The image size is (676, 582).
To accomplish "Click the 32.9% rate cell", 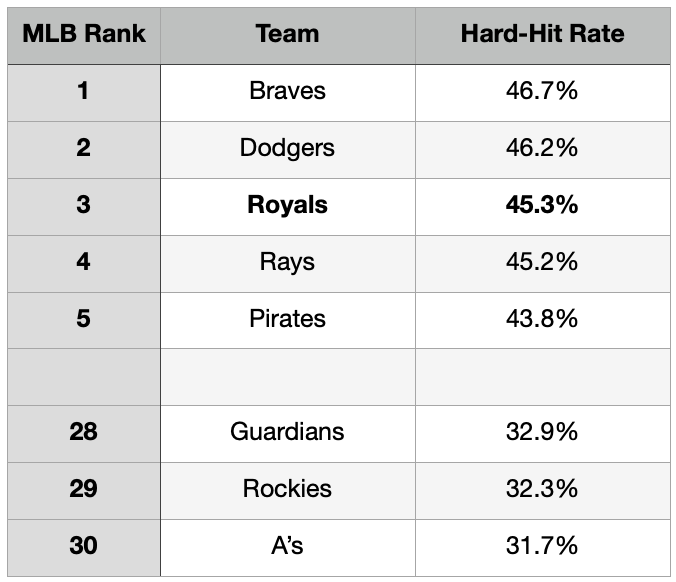I will coord(542,432).
